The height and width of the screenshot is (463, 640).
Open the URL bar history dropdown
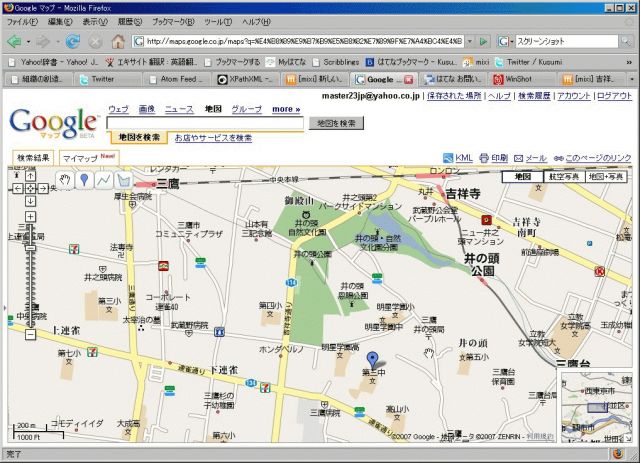pyautogui.click(x=468, y=42)
